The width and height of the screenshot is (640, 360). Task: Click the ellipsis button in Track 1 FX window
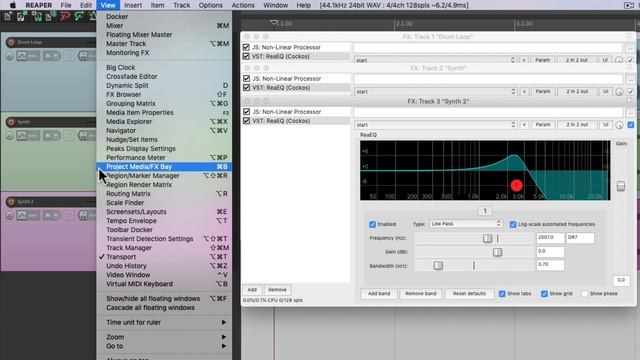[x=630, y=48]
